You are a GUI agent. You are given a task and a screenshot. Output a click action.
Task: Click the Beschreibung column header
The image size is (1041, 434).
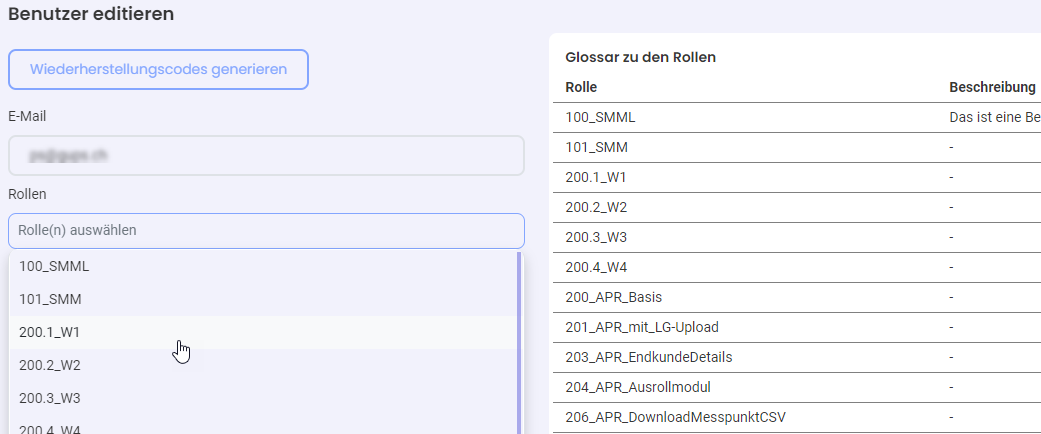point(992,88)
